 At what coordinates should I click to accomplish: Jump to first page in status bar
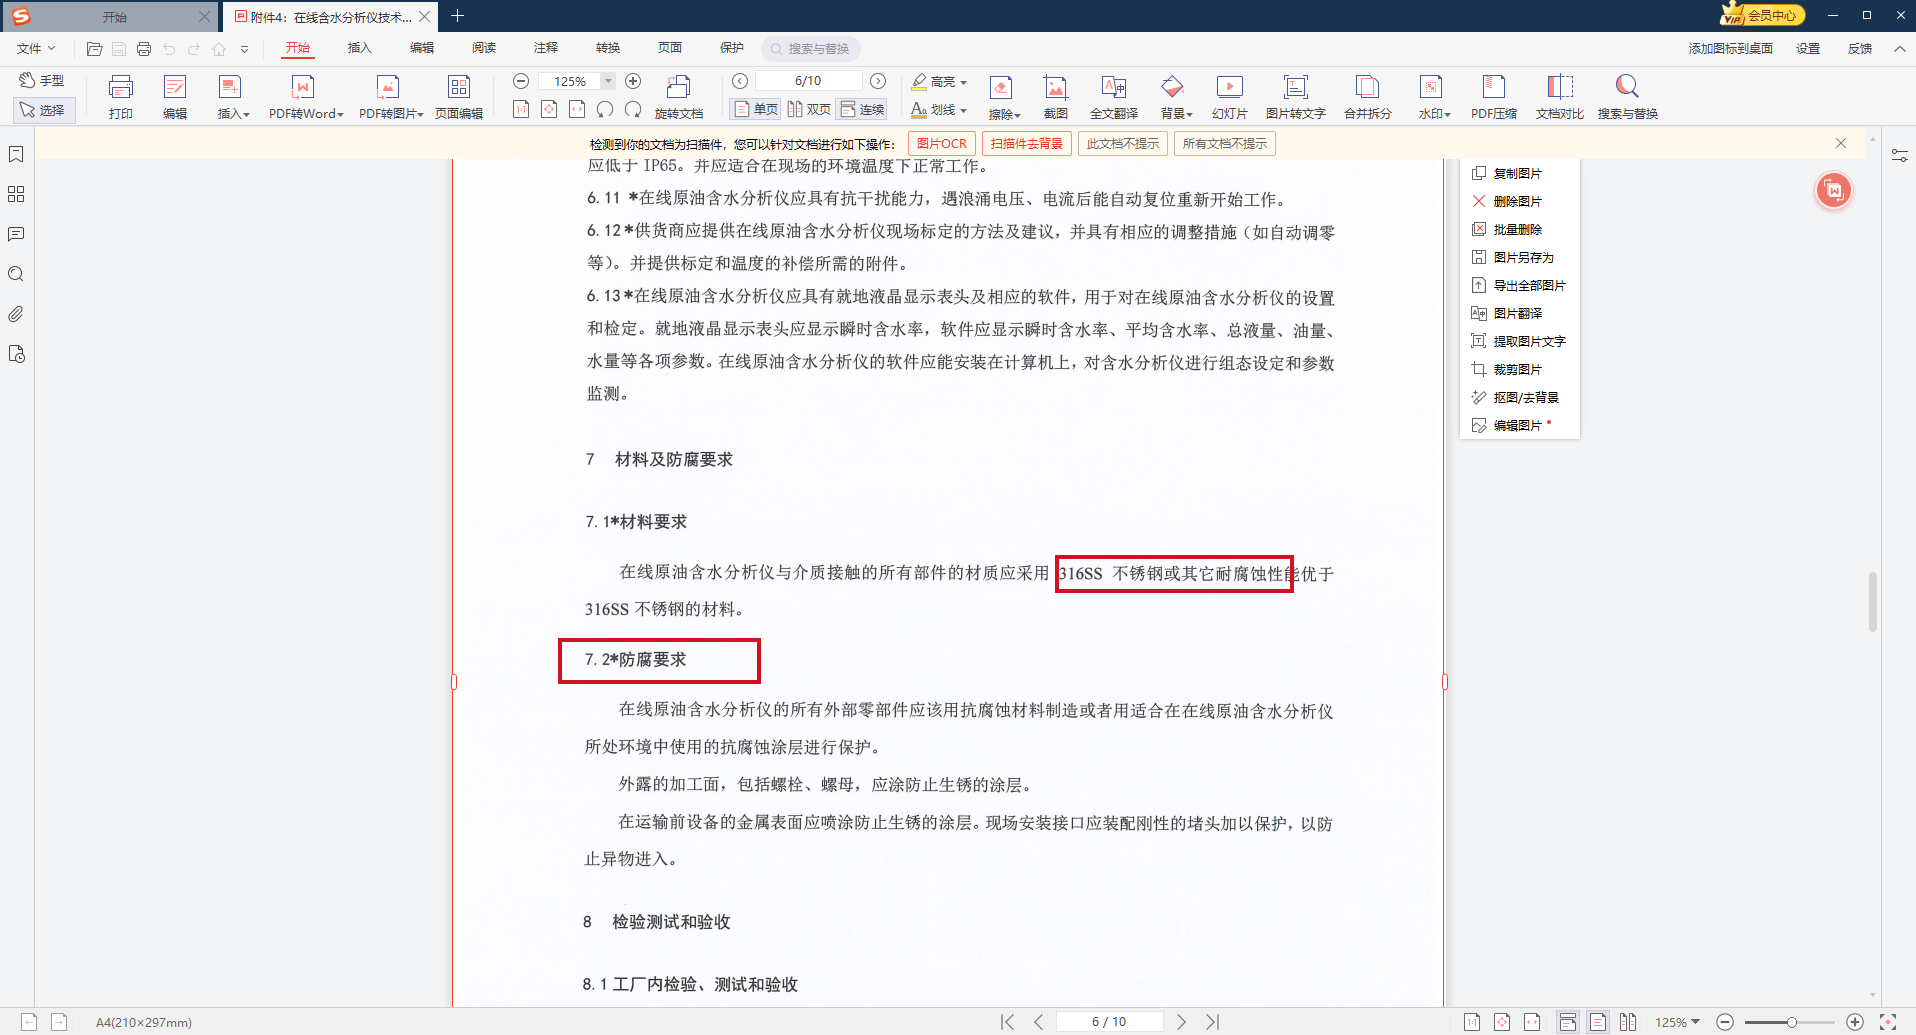(1007, 1022)
